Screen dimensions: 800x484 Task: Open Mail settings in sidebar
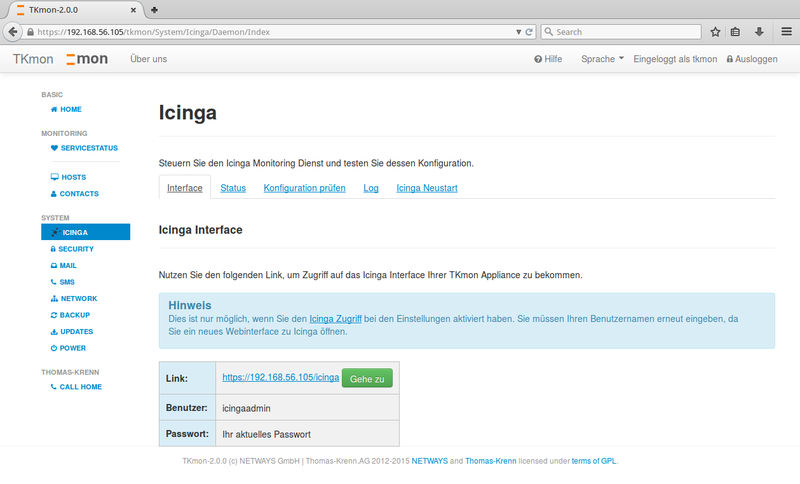coord(63,265)
